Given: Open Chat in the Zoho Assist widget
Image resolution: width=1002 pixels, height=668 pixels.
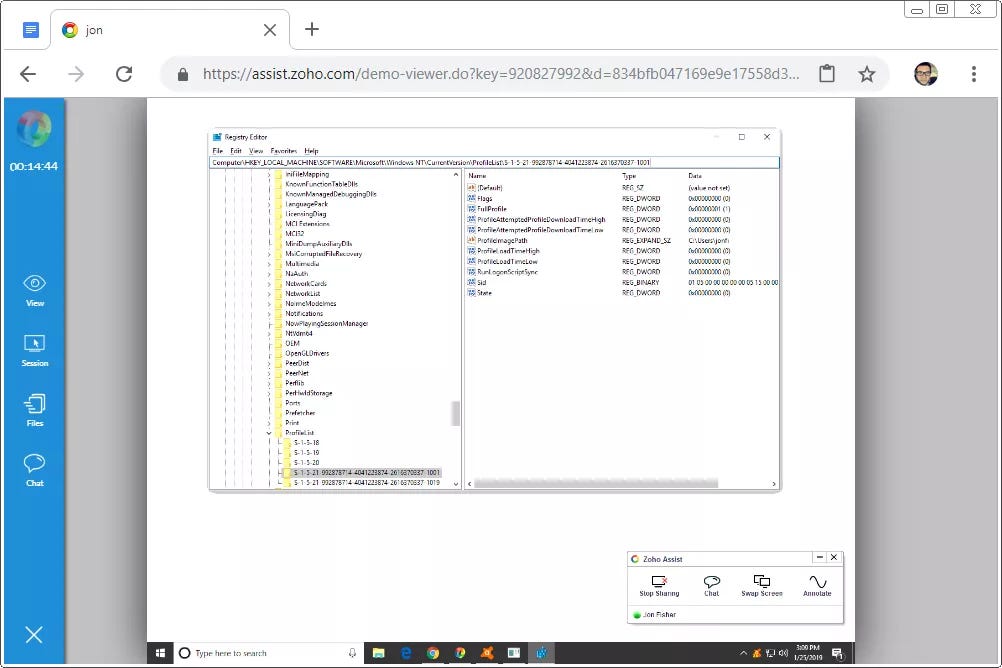Looking at the screenshot, I should coord(711,586).
